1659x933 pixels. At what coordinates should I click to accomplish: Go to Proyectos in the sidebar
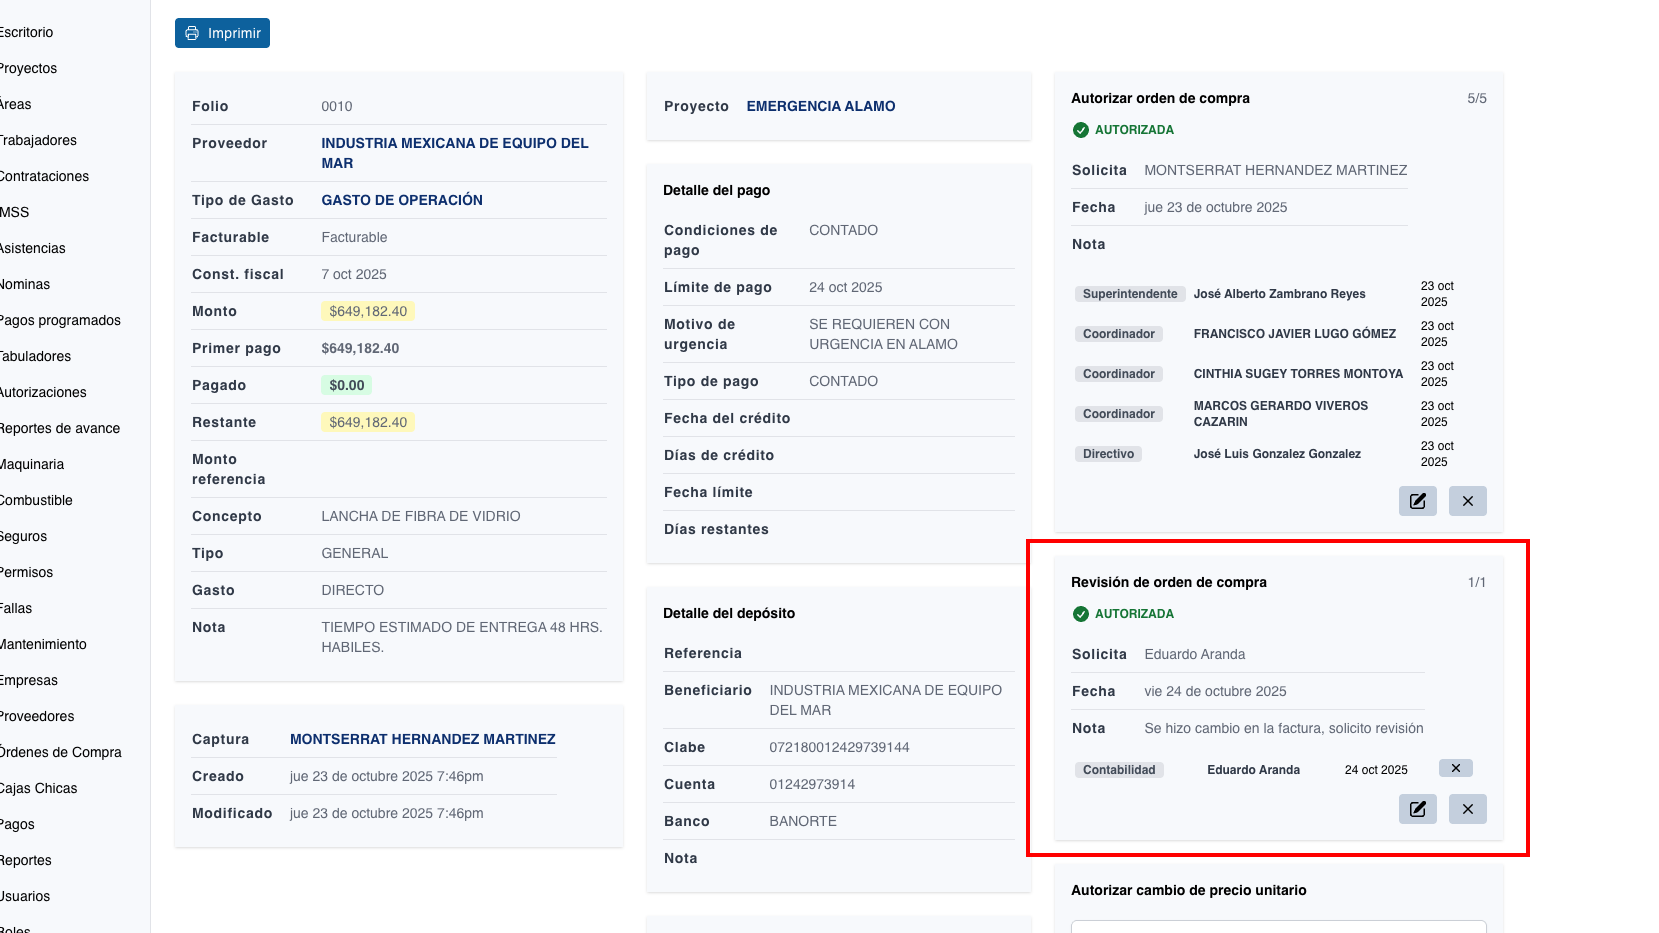tap(28, 68)
